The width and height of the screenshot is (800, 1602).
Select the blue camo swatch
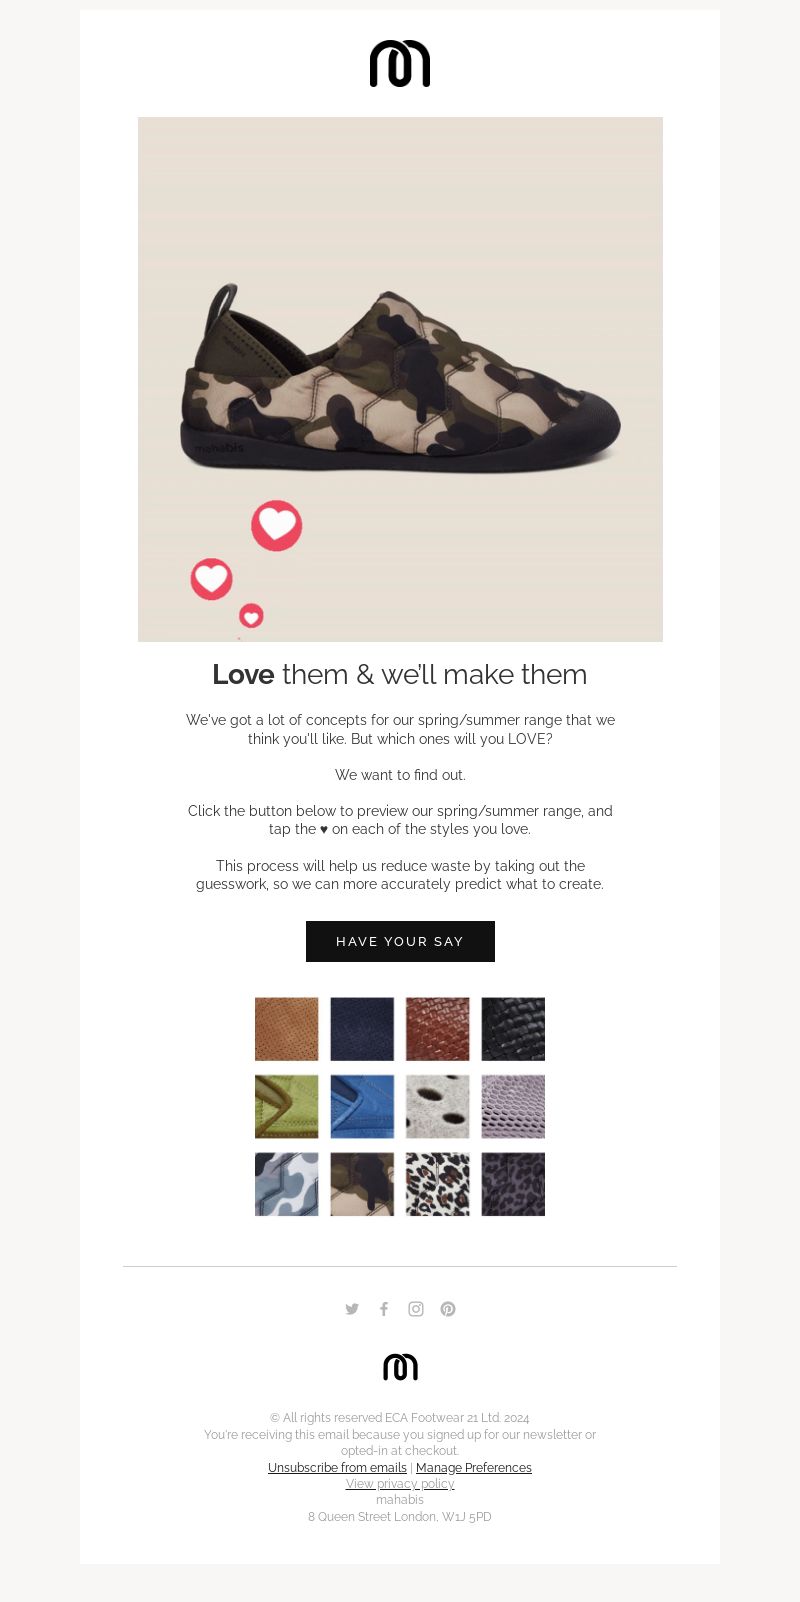(287, 1184)
